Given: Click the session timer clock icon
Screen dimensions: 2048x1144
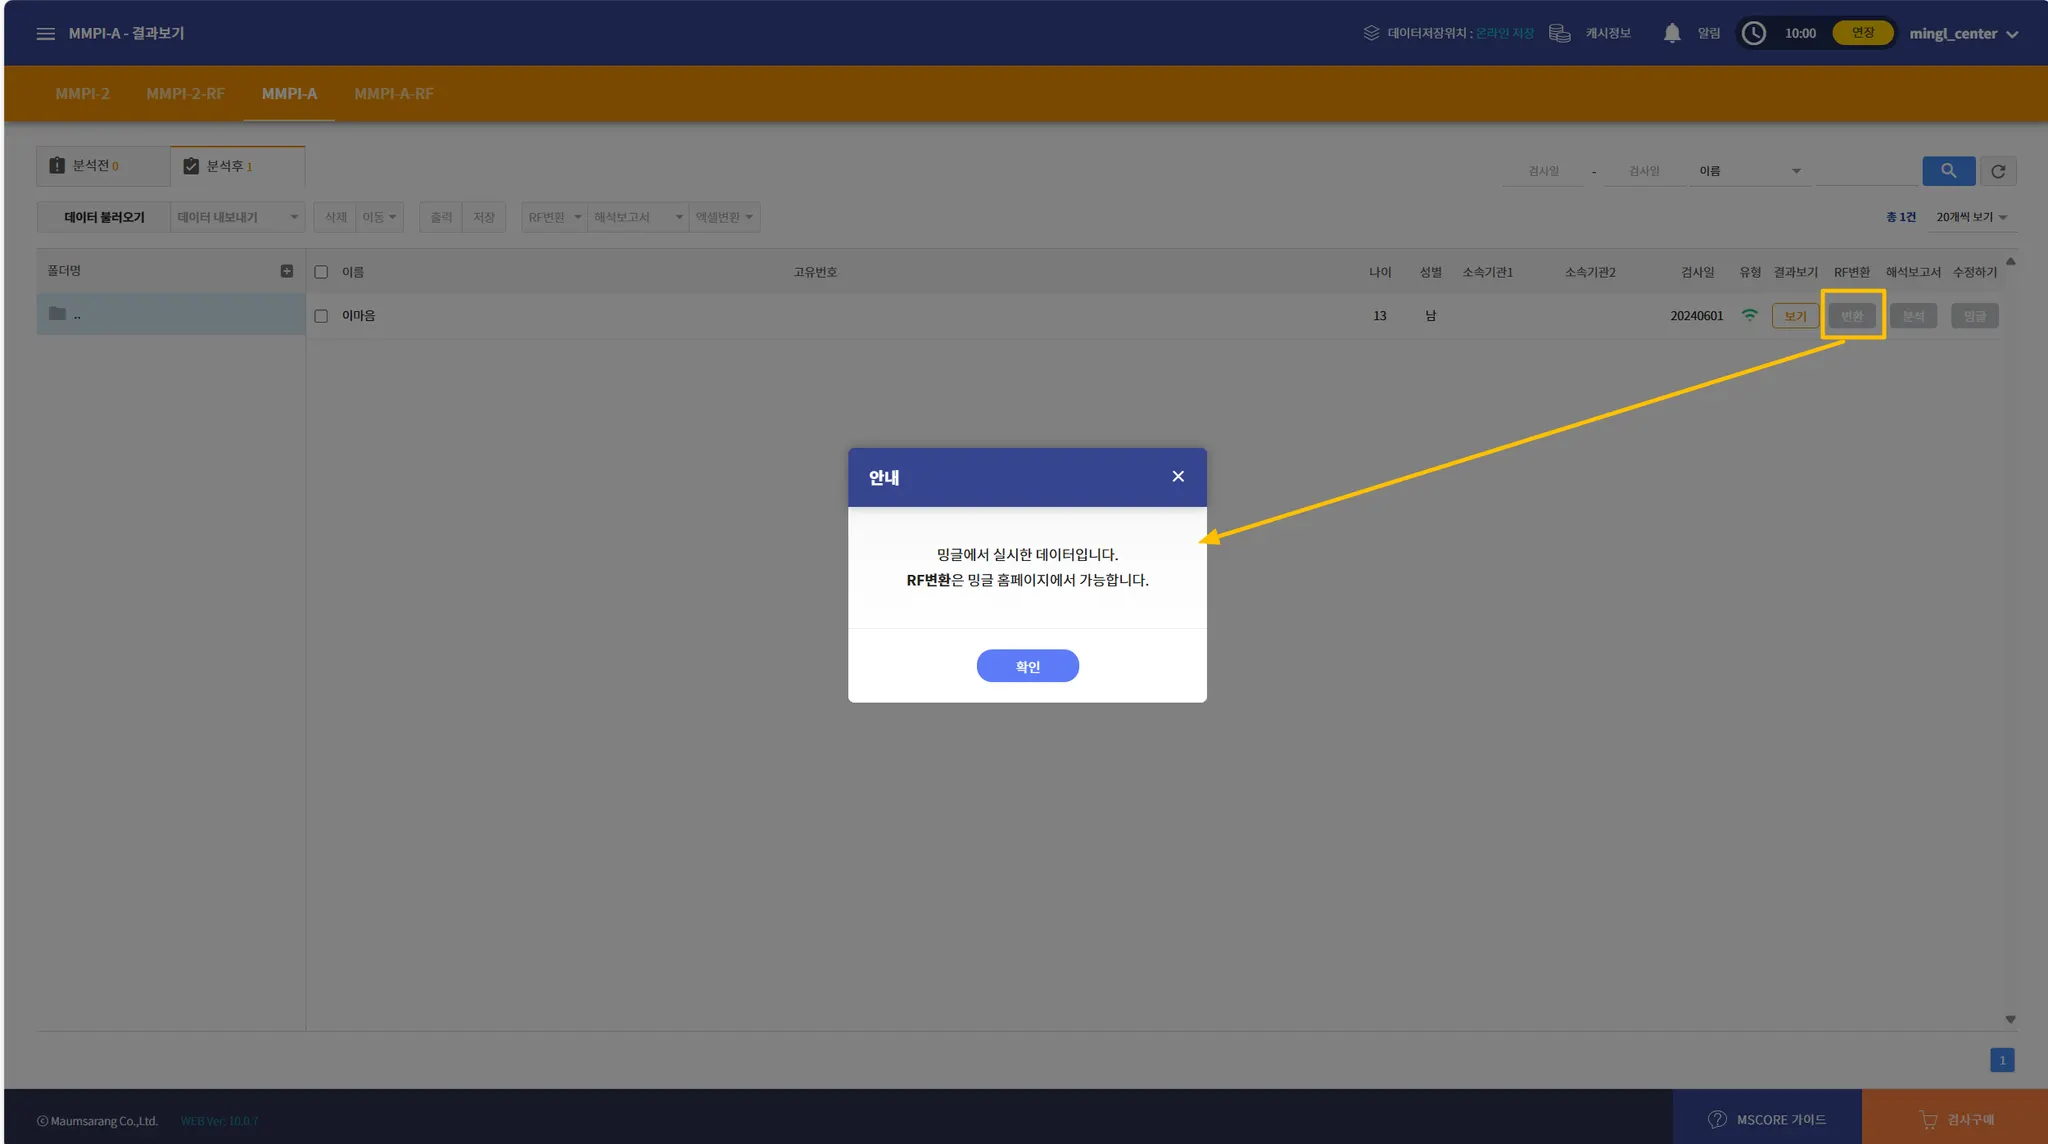Looking at the screenshot, I should (1753, 34).
